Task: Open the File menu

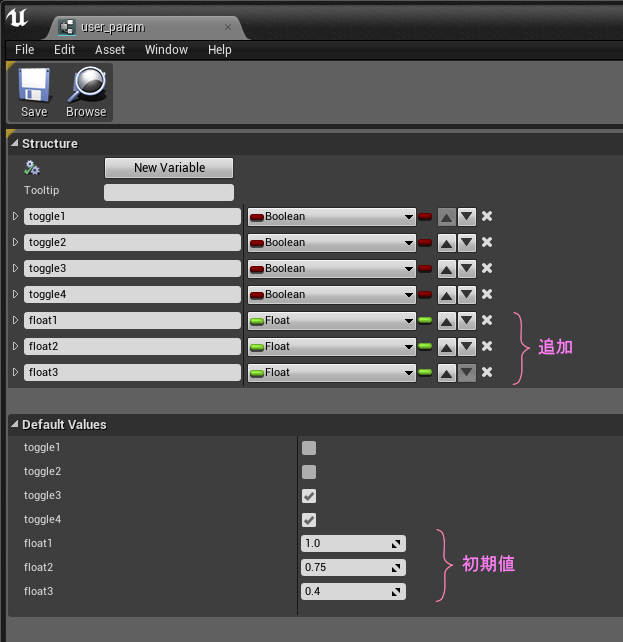Action: (x=25, y=50)
